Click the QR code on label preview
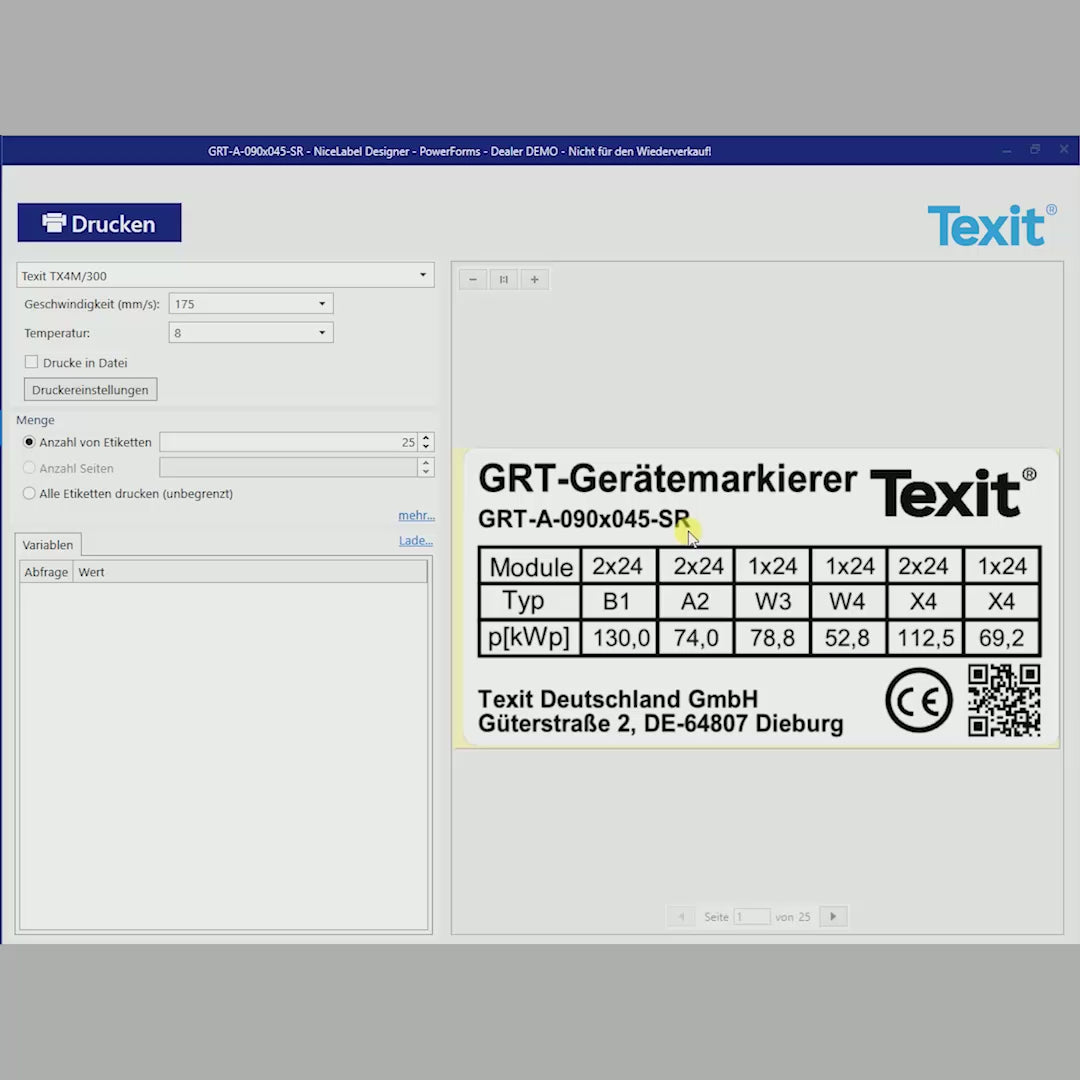This screenshot has width=1080, height=1080. pyautogui.click(x=1004, y=700)
